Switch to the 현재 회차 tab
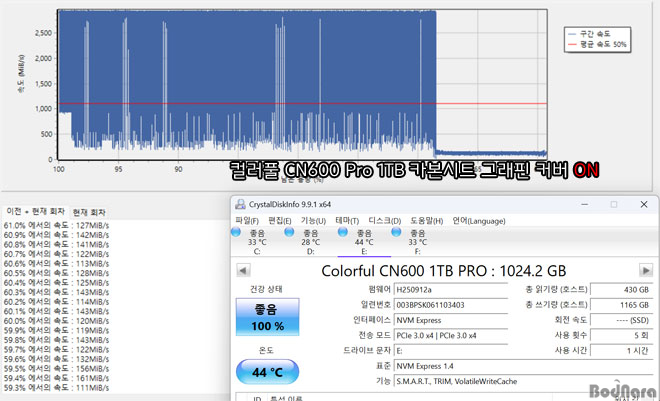This screenshot has width=660, height=401. click(x=89, y=212)
